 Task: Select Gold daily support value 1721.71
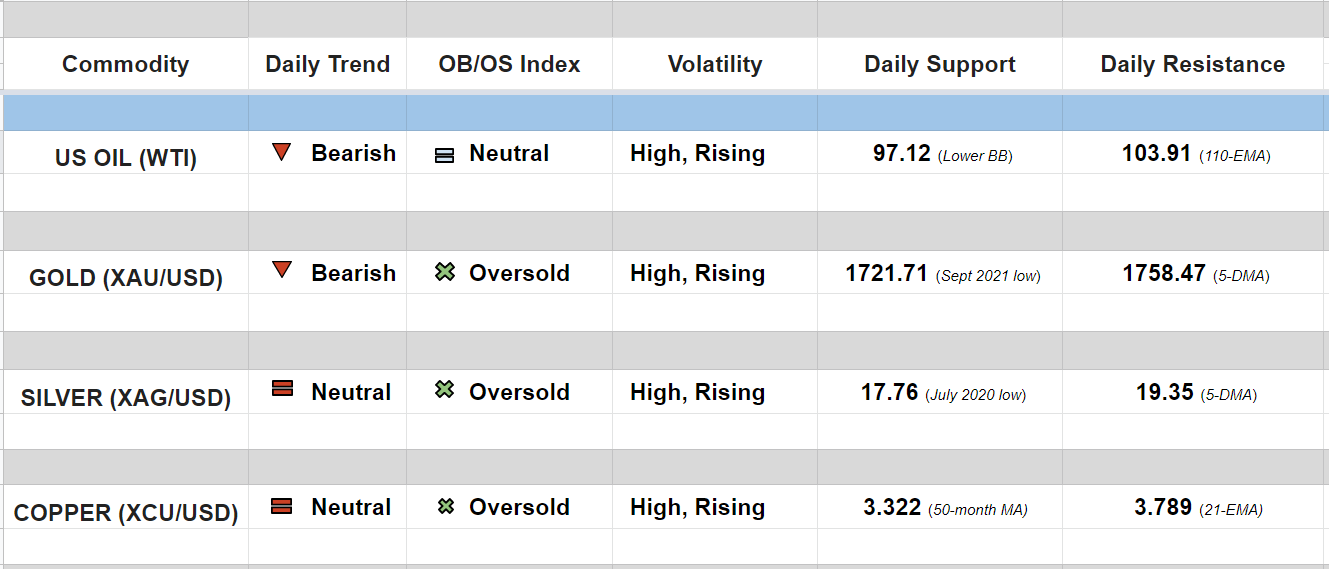(887, 273)
